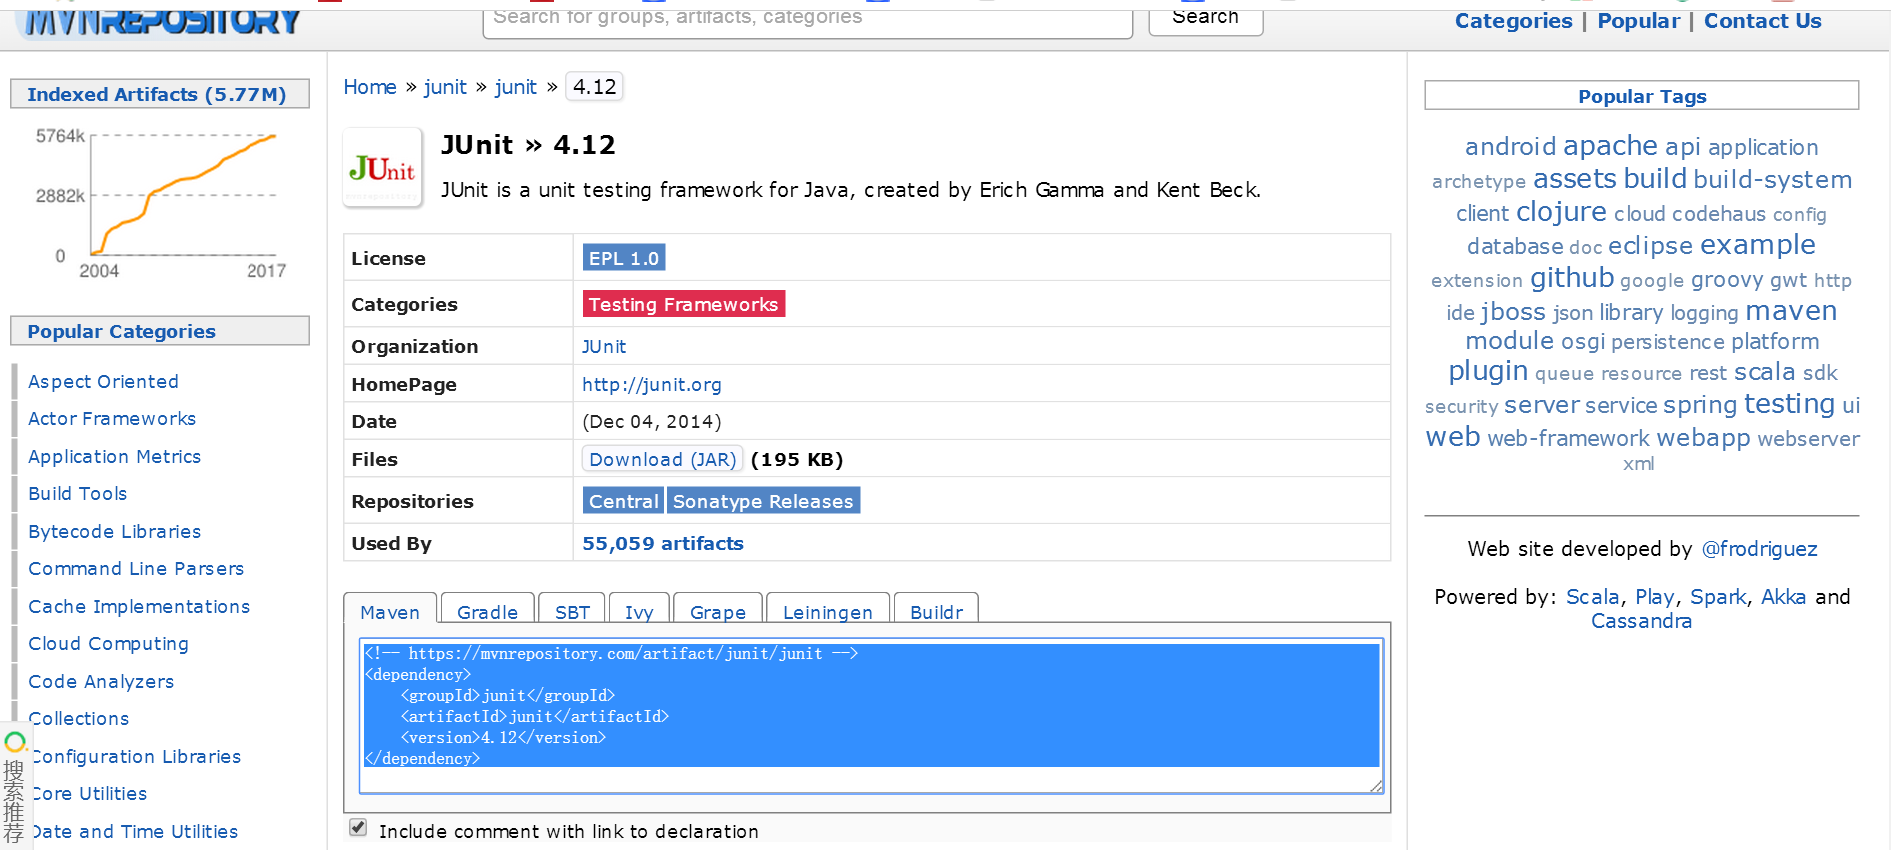Image resolution: width=1891 pixels, height=850 pixels.
Task: Click the 4.12 version breadcrumb badge
Action: coord(594,87)
